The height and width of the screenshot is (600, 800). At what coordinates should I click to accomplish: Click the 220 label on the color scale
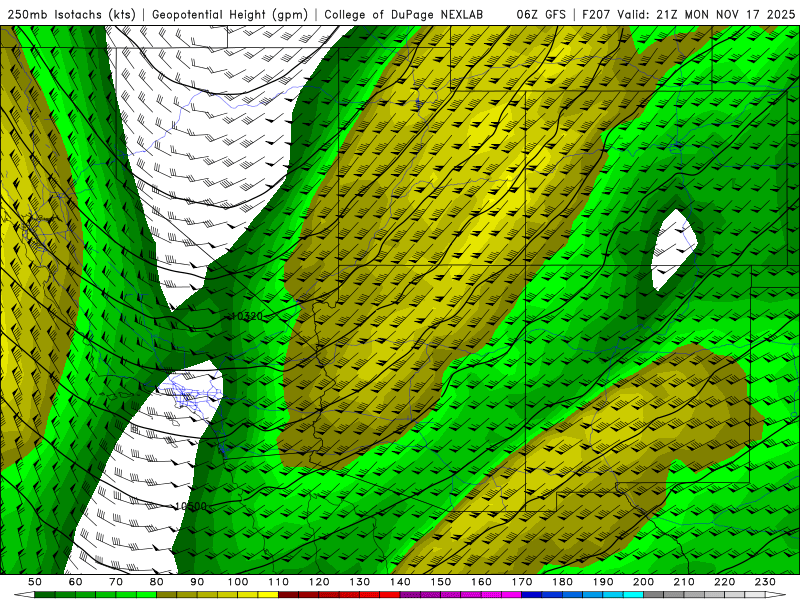click(x=724, y=582)
